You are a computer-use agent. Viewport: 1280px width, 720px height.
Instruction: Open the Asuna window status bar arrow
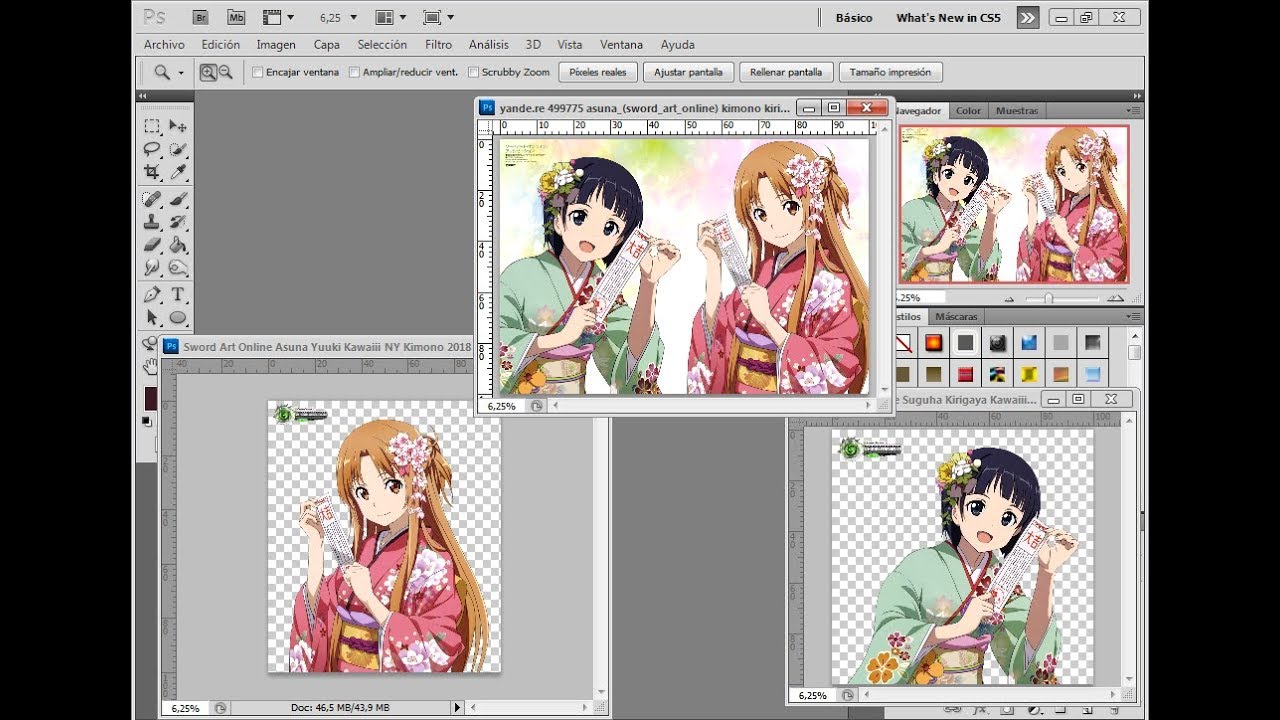coord(458,707)
